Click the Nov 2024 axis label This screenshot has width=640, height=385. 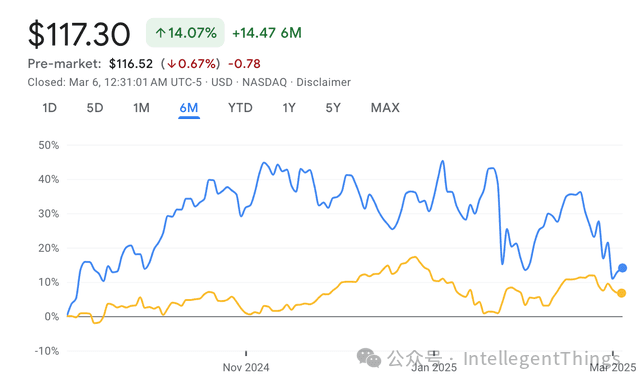click(246, 367)
